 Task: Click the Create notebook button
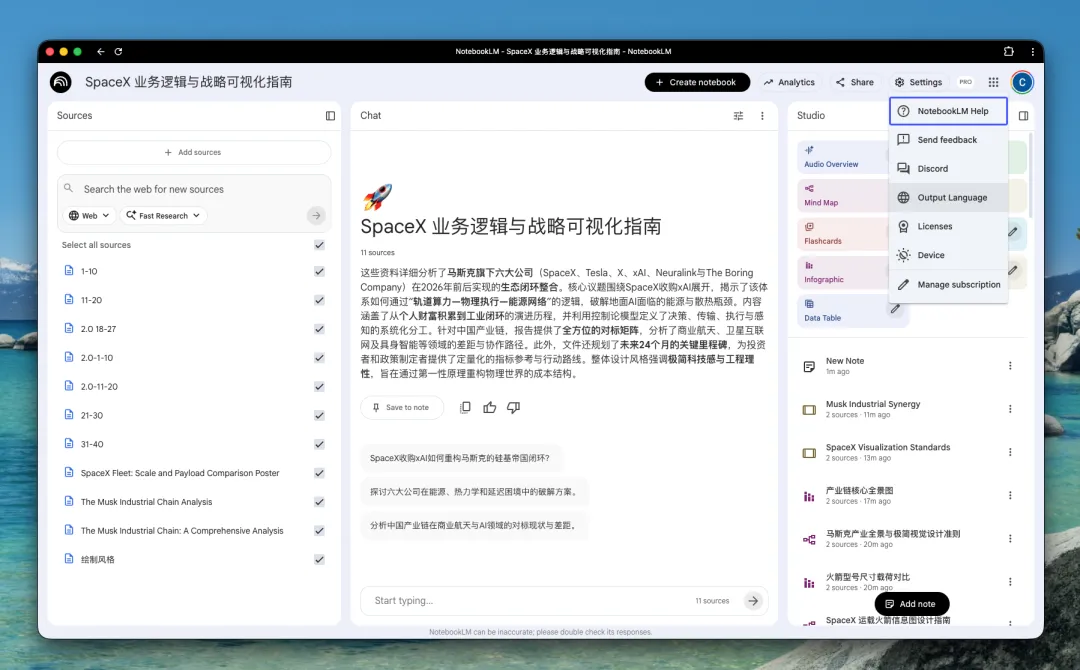[x=697, y=82]
